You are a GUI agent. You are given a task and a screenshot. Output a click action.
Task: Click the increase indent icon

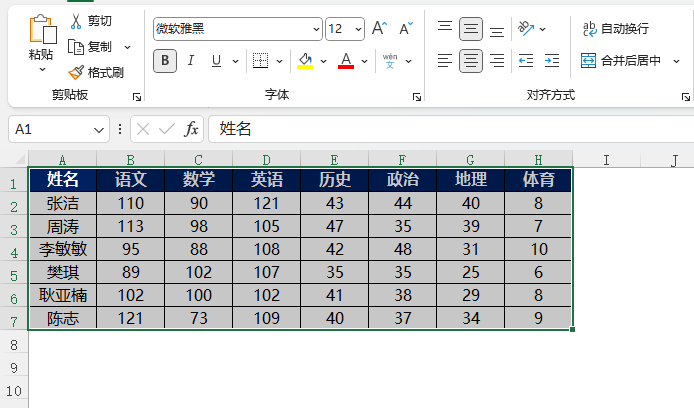coord(552,61)
